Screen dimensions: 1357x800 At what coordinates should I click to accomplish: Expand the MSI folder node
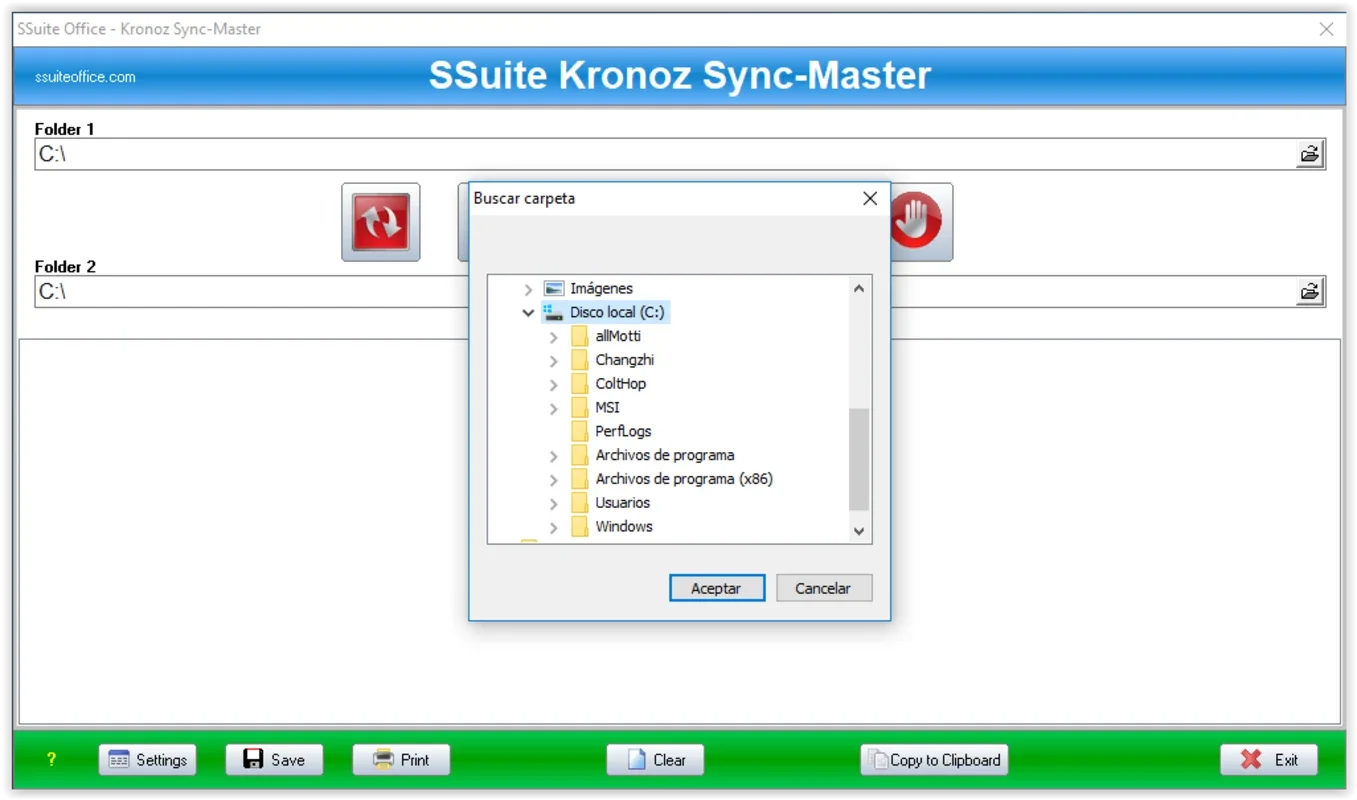[x=553, y=408]
